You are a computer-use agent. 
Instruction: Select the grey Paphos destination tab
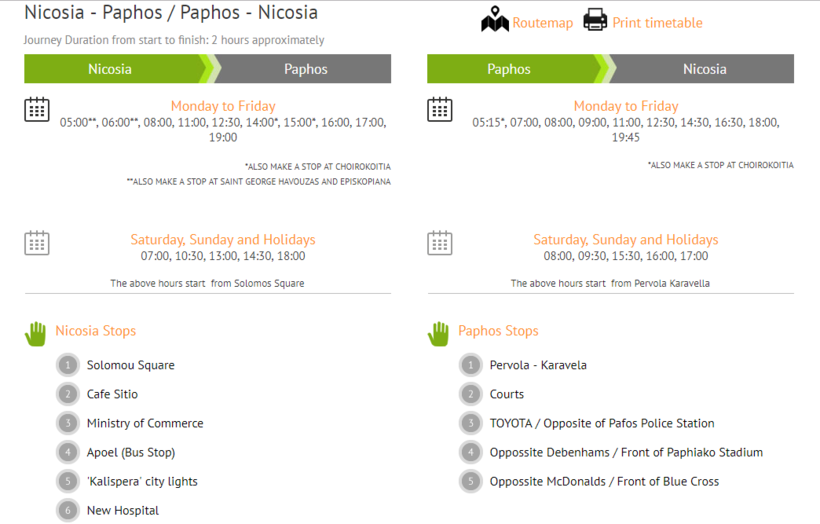coord(305,69)
